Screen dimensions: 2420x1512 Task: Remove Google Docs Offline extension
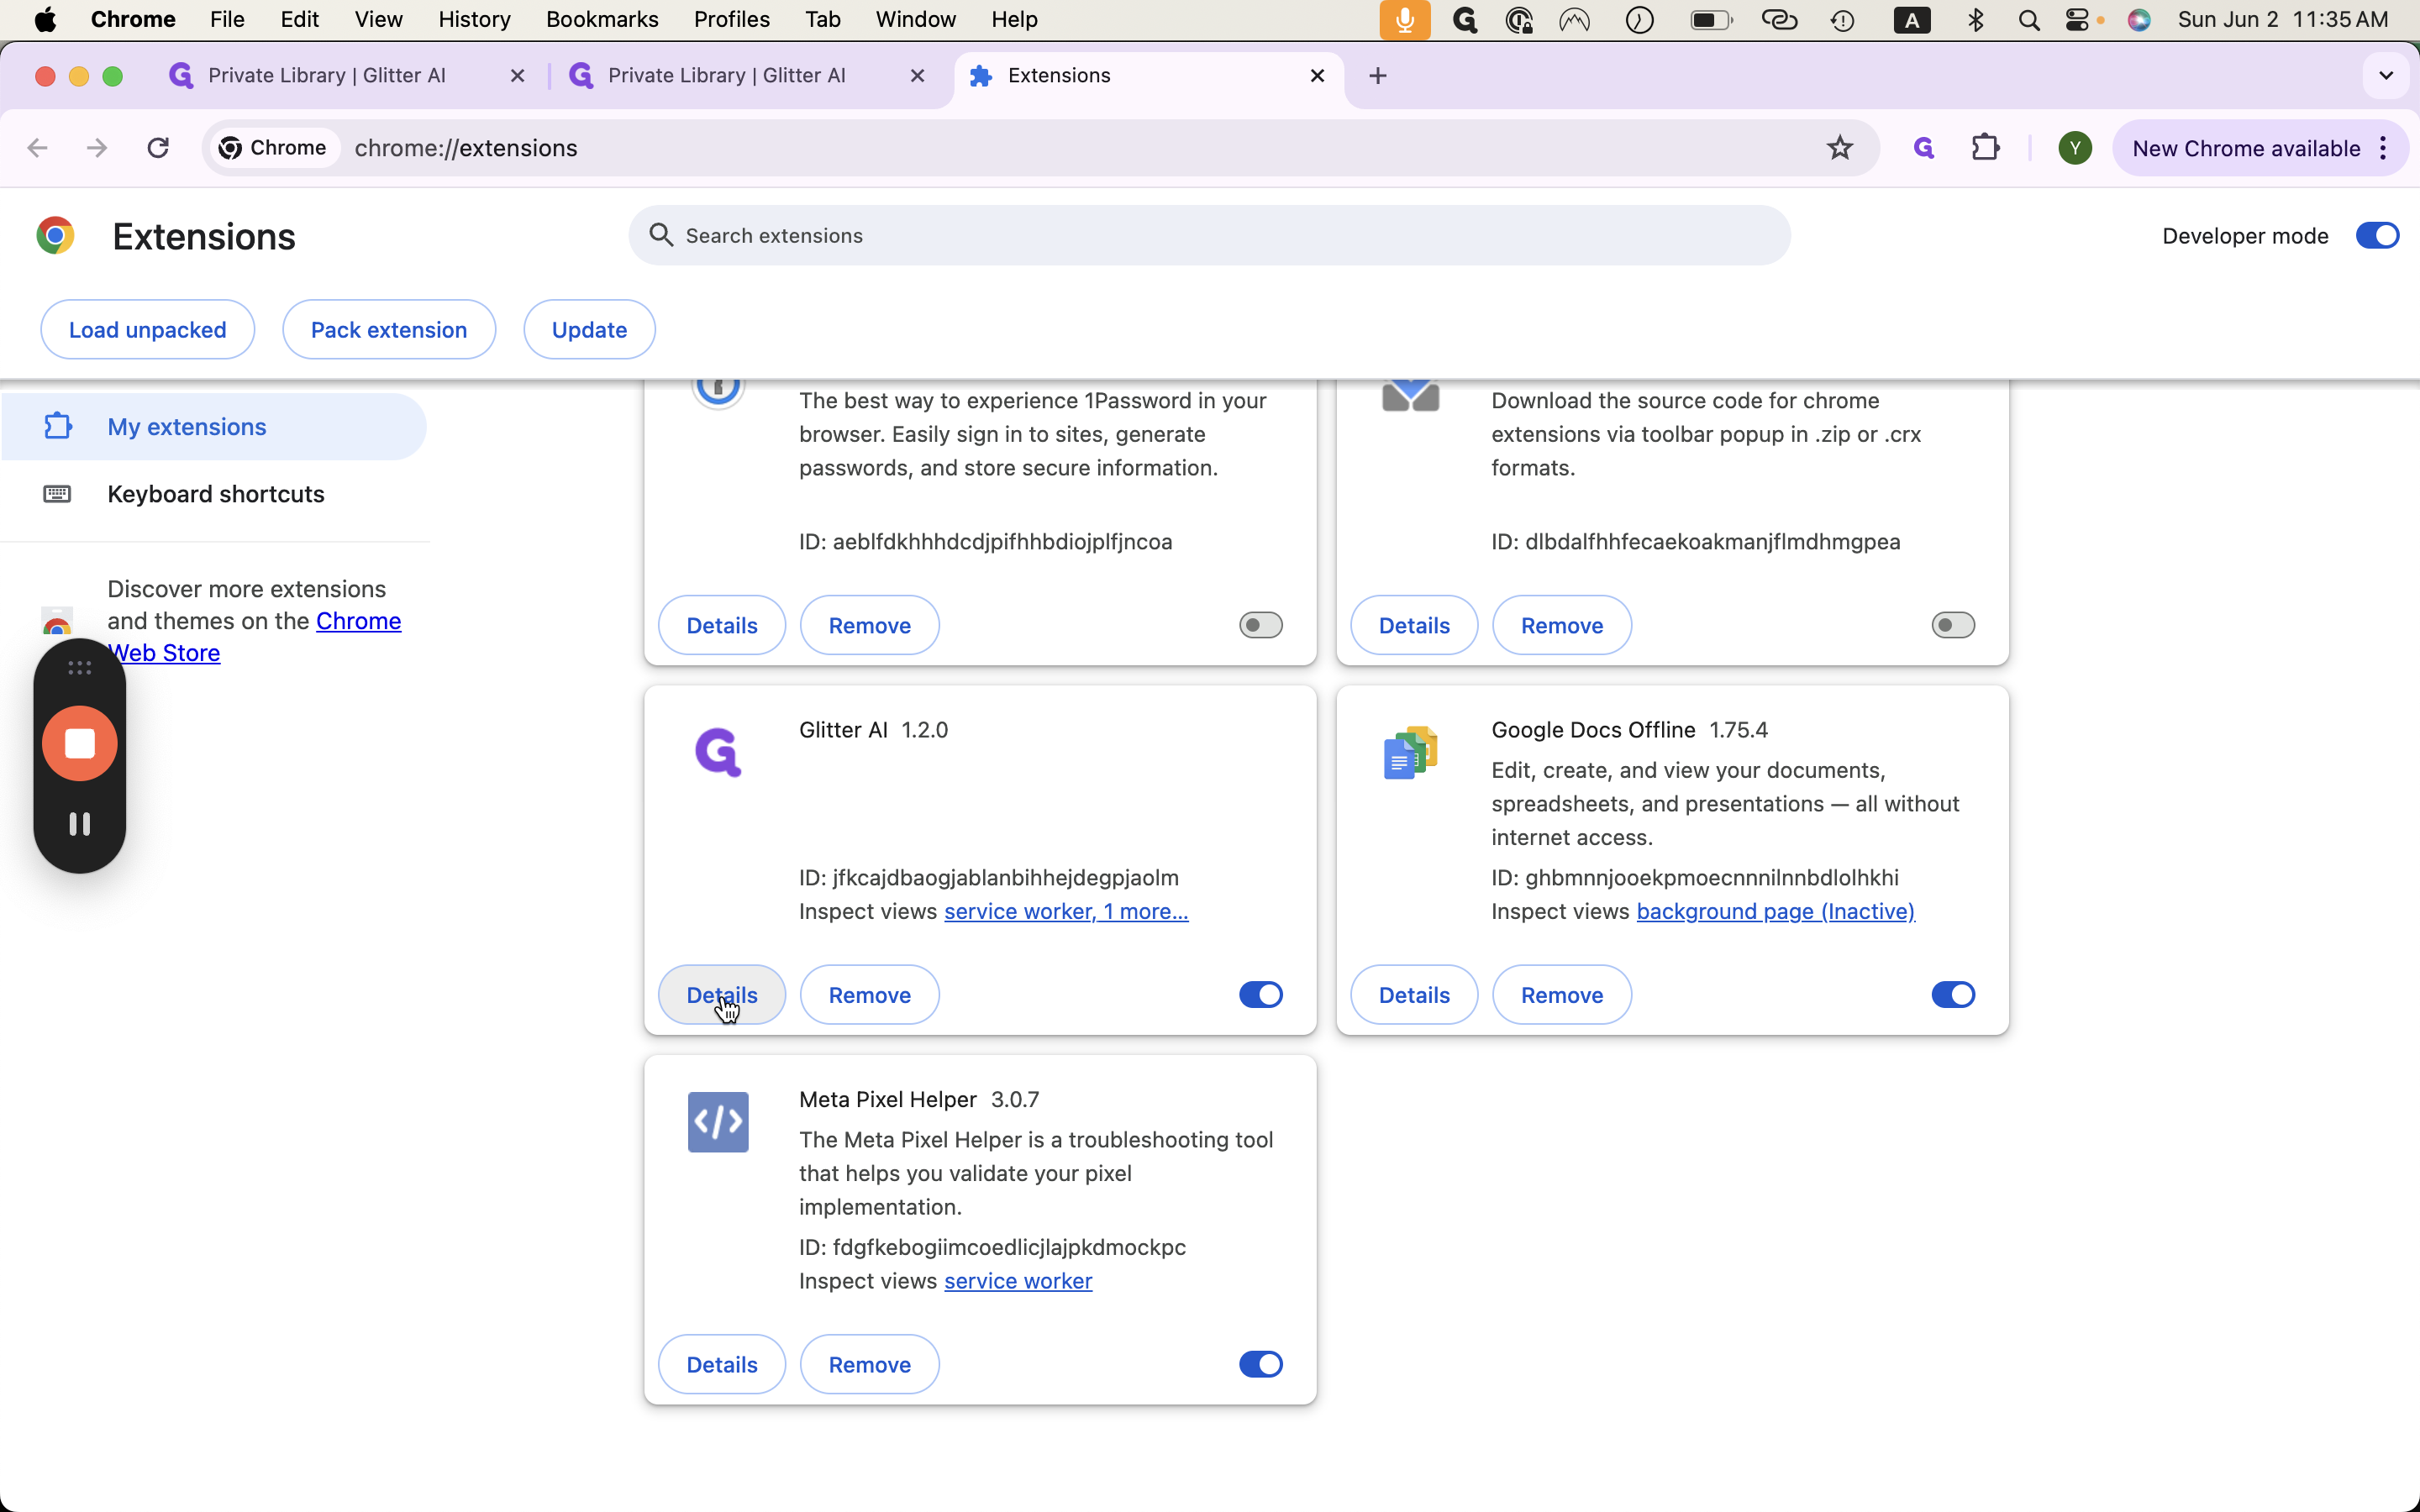click(1562, 995)
